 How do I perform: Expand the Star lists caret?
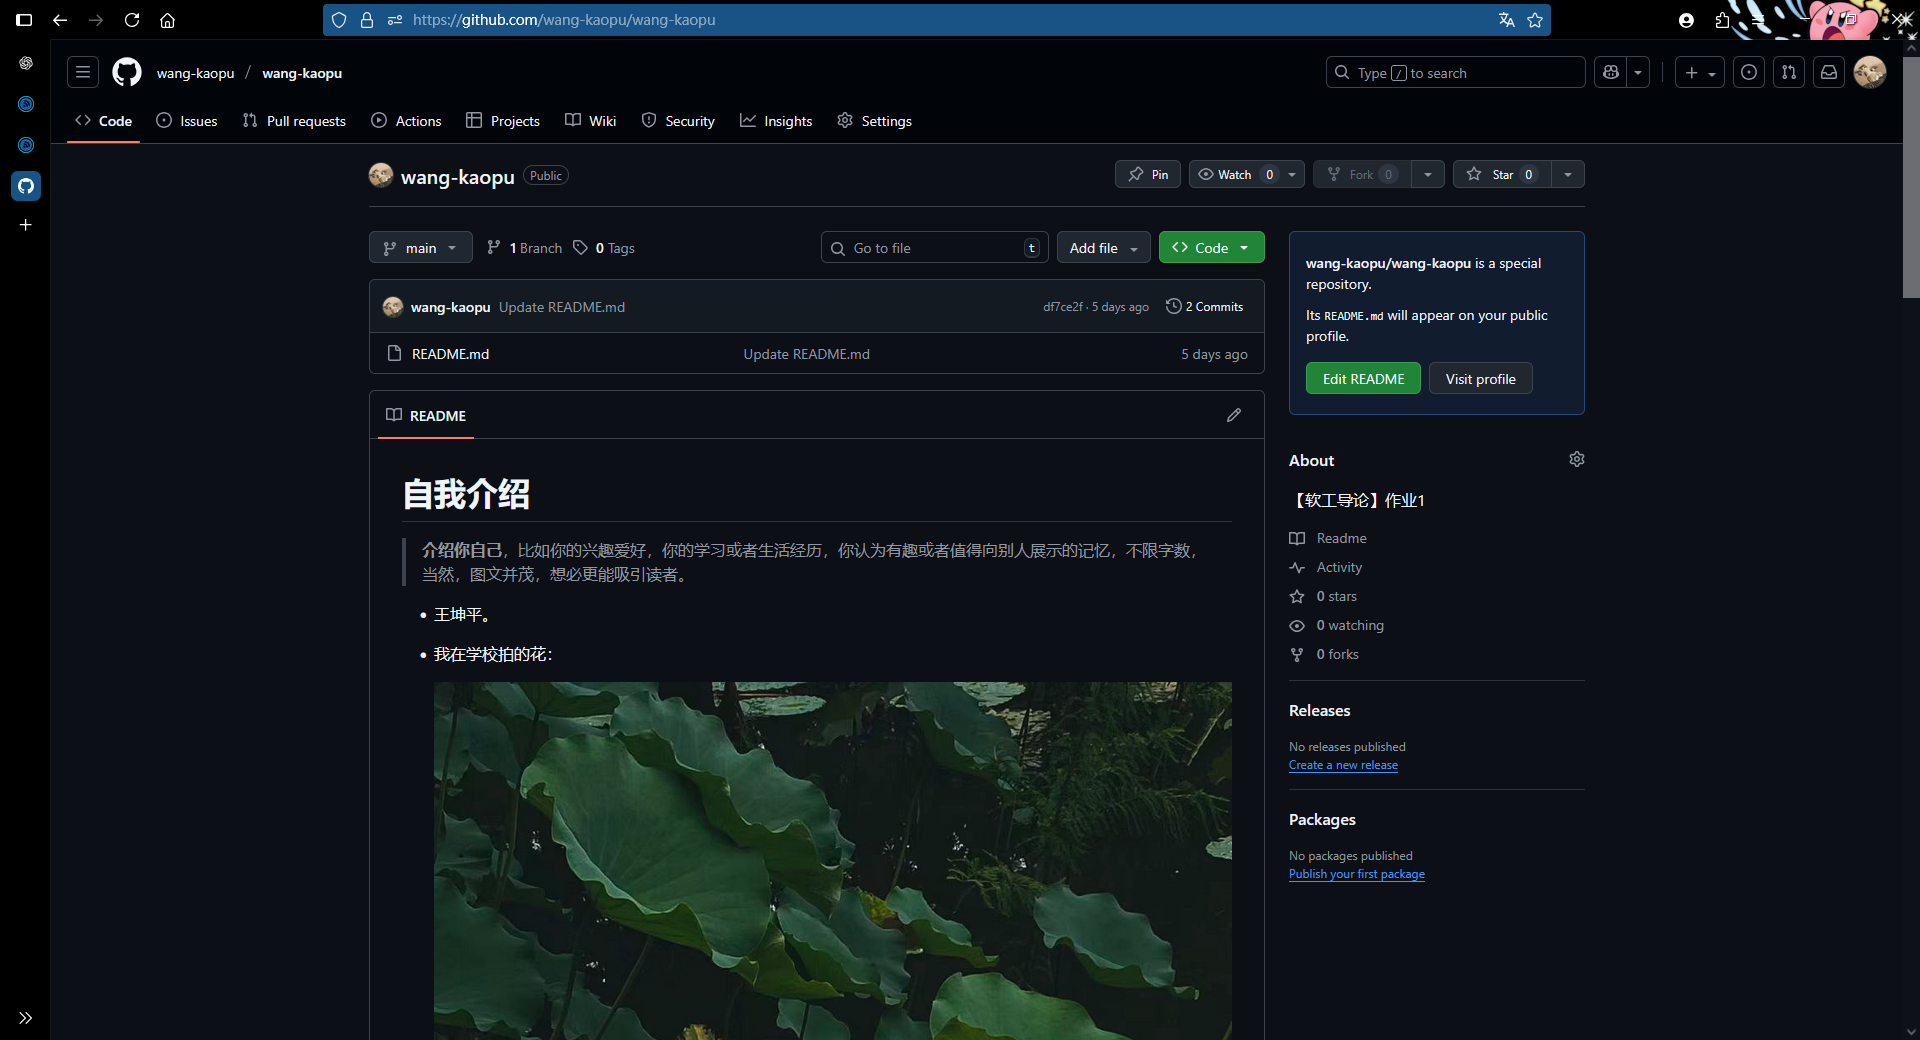pos(1568,174)
